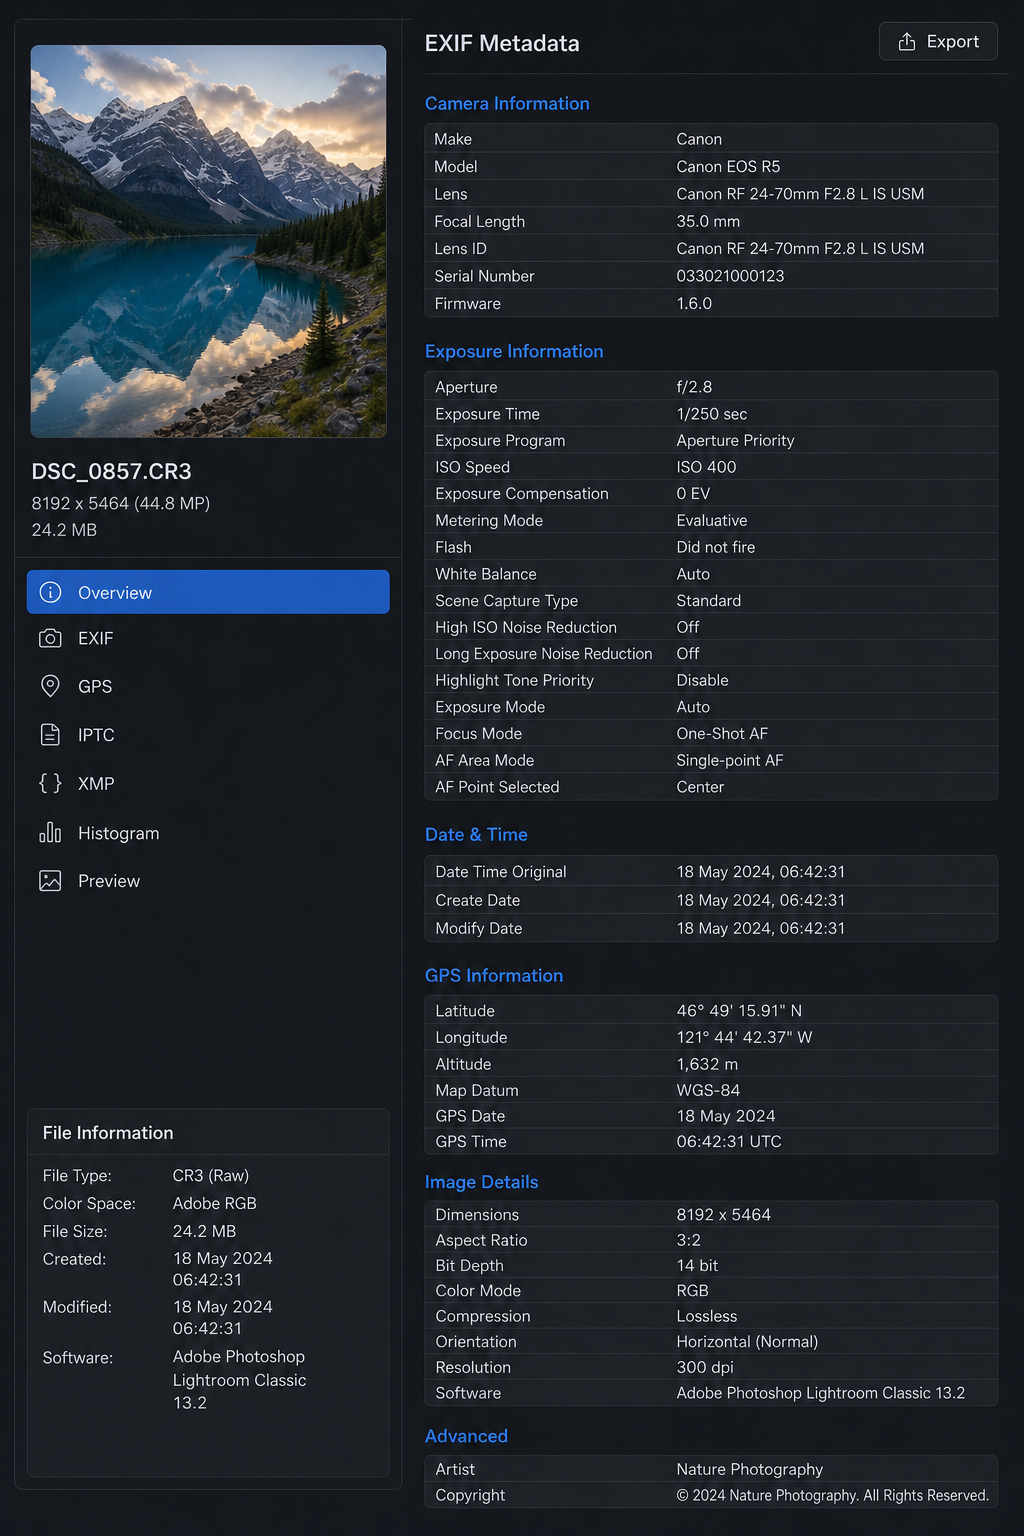Select the Copyright notice text
The height and width of the screenshot is (1536, 1024).
(x=832, y=1495)
